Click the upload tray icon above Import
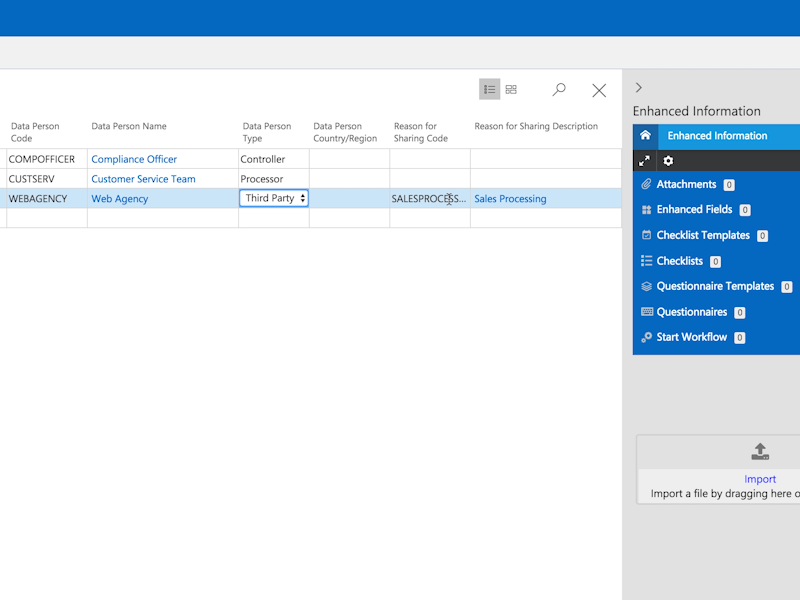 (x=760, y=452)
